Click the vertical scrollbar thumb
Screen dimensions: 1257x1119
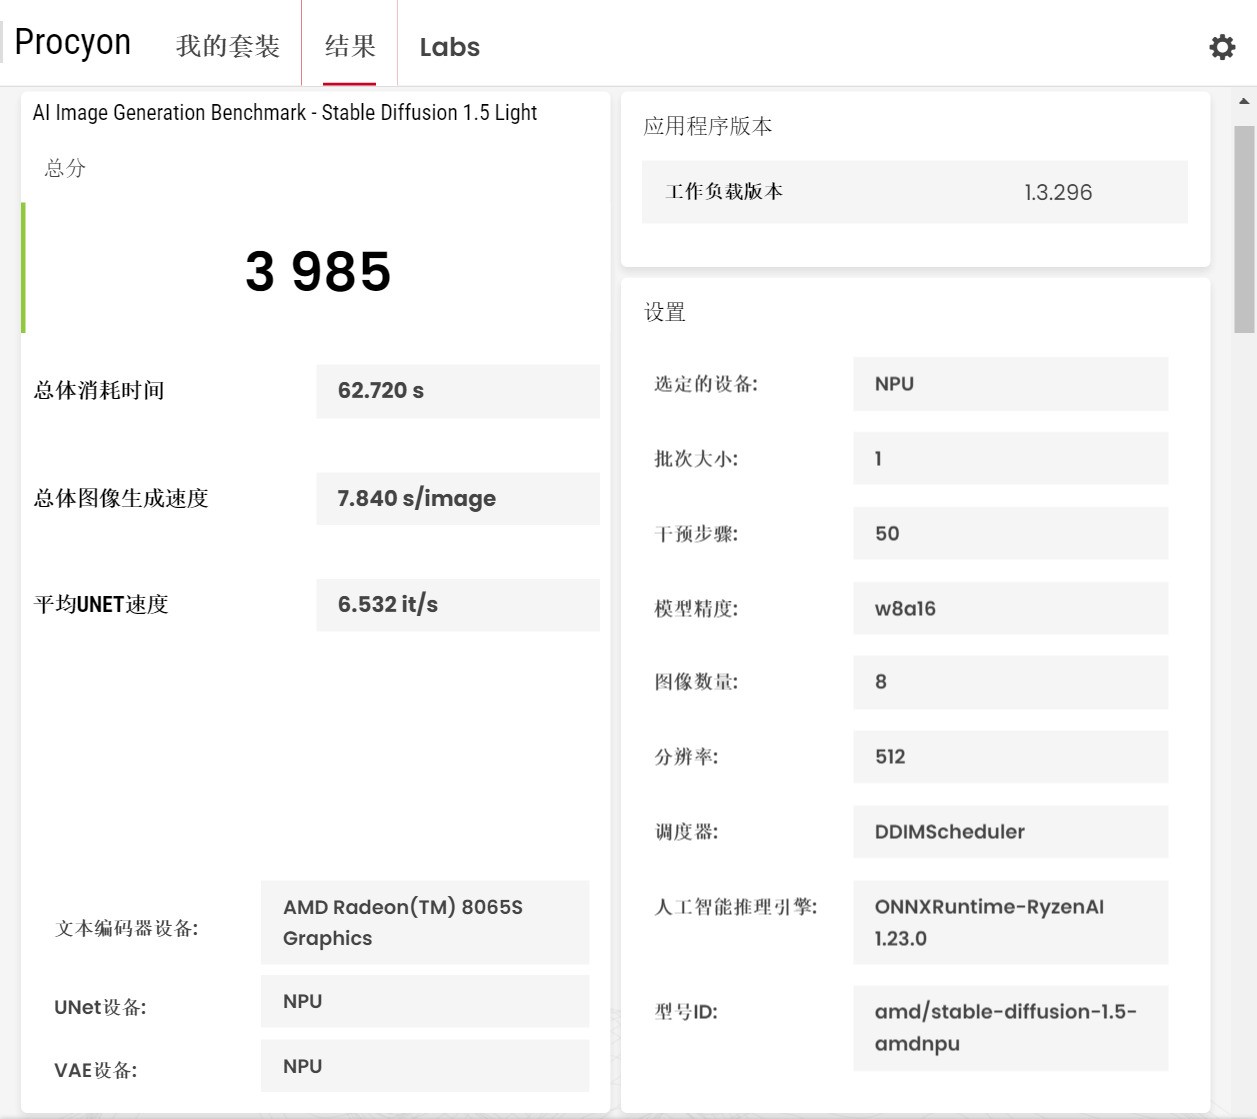pyautogui.click(x=1244, y=229)
